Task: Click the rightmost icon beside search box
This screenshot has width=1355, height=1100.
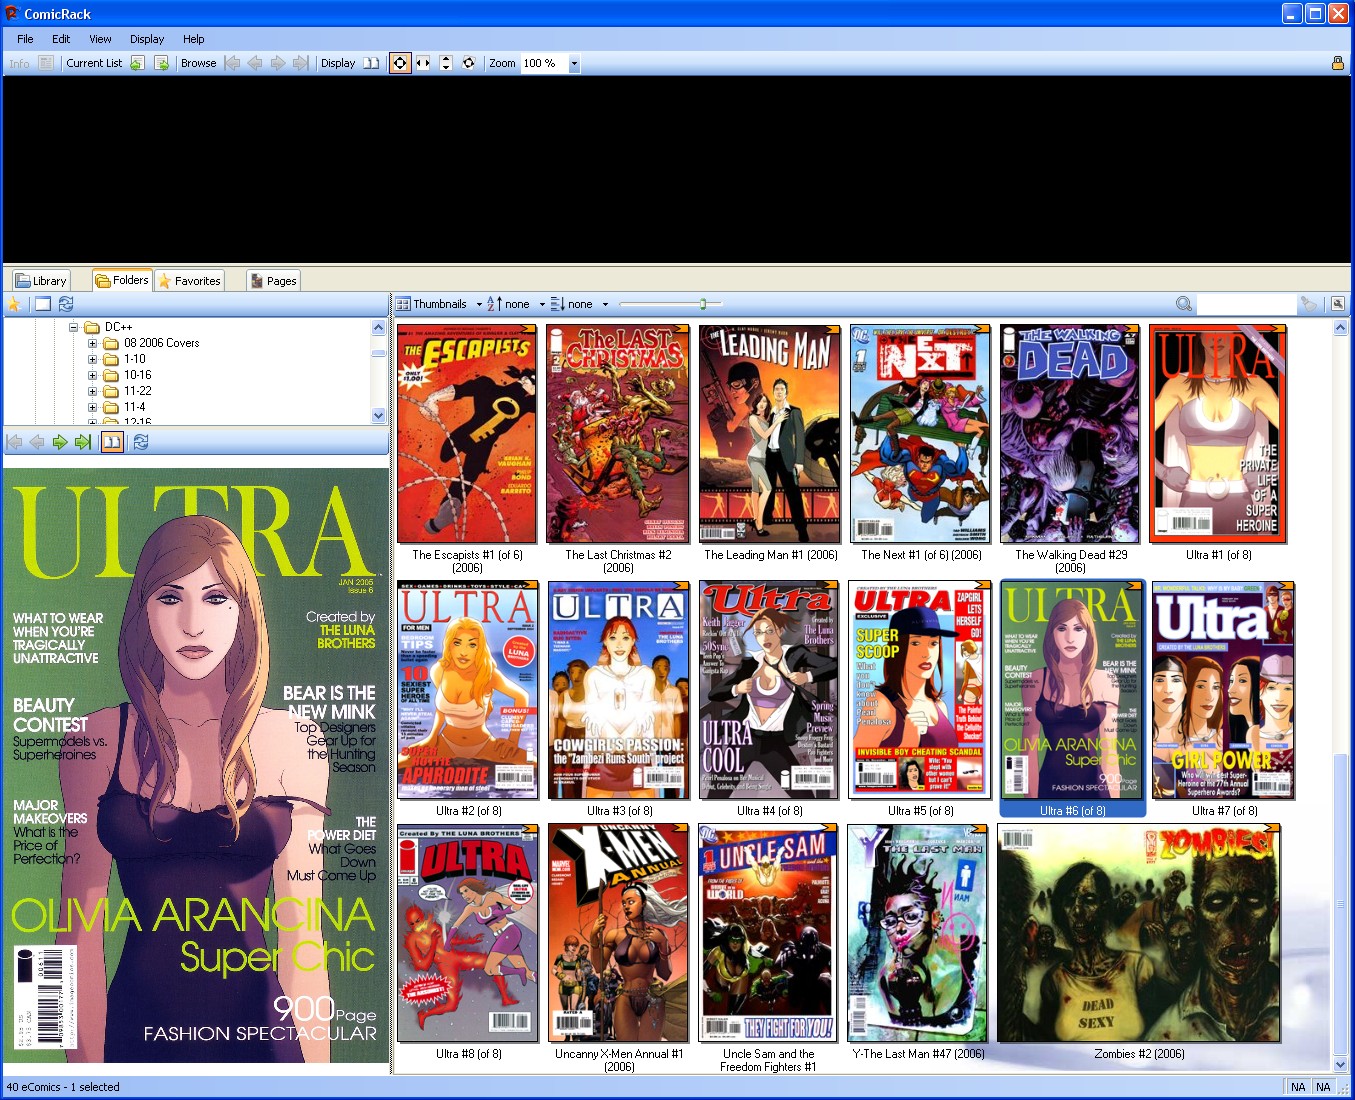Action: (x=1337, y=304)
